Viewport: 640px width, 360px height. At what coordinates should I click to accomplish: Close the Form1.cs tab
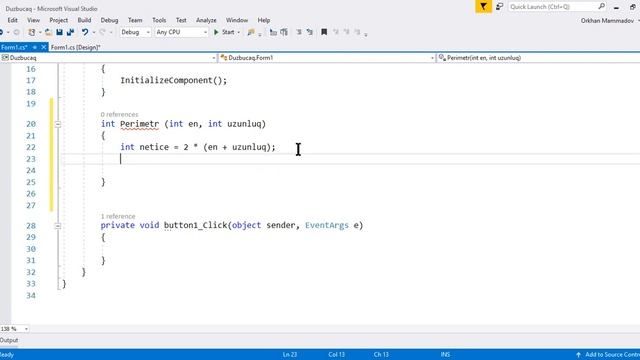[44, 47]
